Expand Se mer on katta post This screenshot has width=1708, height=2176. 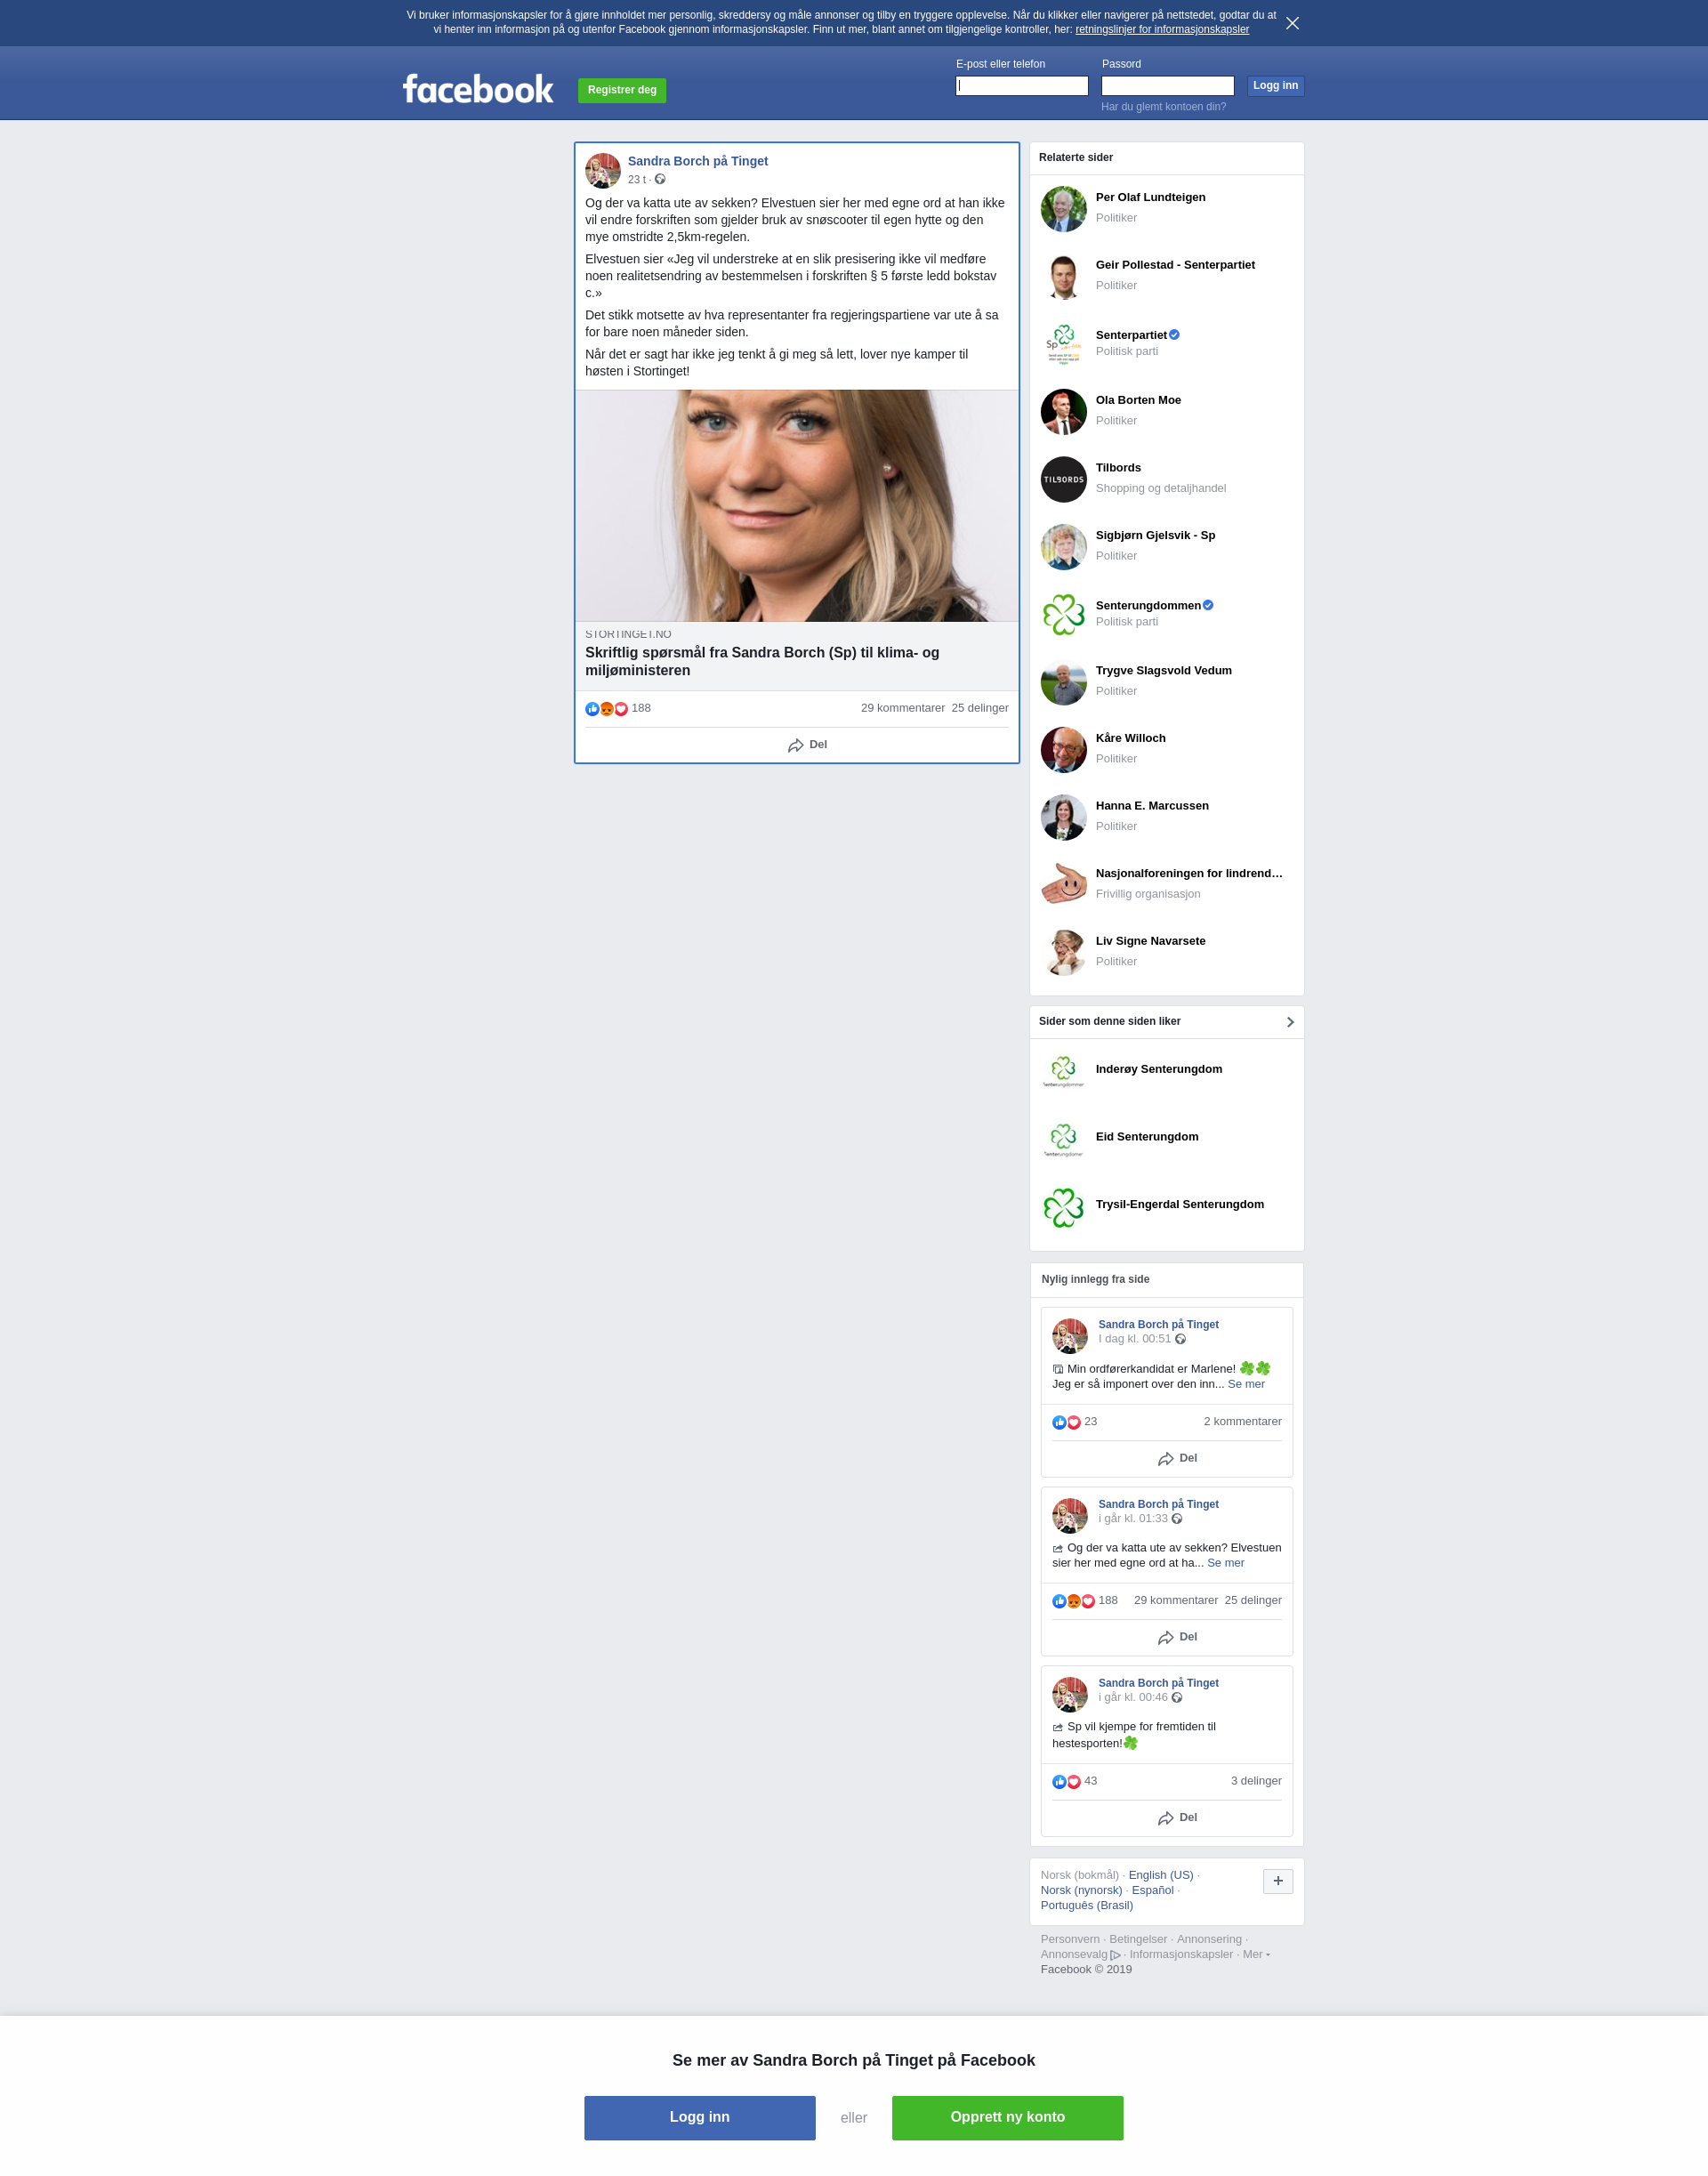click(x=1225, y=1563)
